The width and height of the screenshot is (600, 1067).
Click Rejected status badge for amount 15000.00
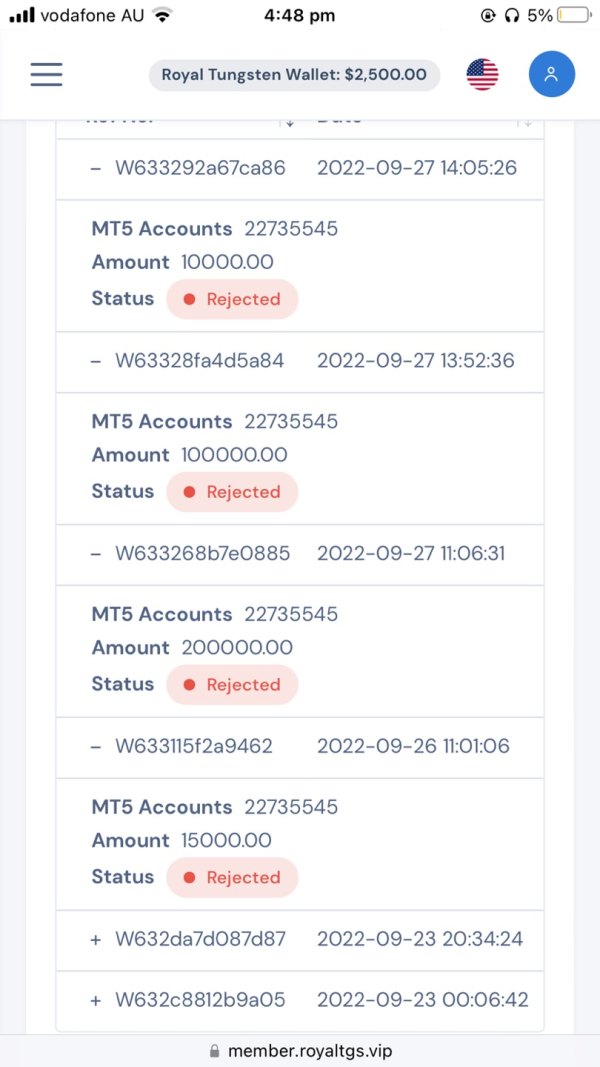pos(232,878)
